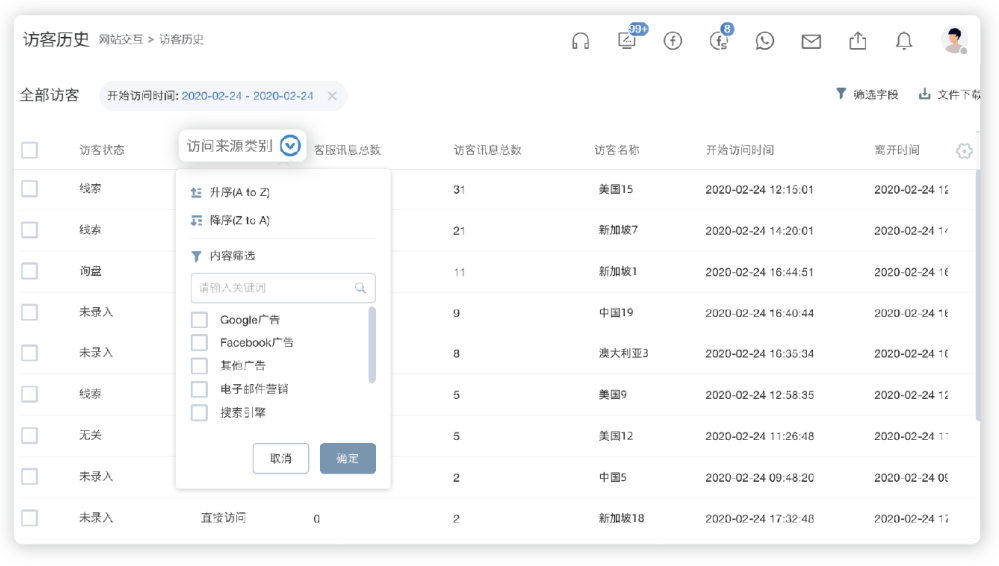The height and width of the screenshot is (566, 999).
Task: Click the 访客名称 column header
Action: click(617, 150)
